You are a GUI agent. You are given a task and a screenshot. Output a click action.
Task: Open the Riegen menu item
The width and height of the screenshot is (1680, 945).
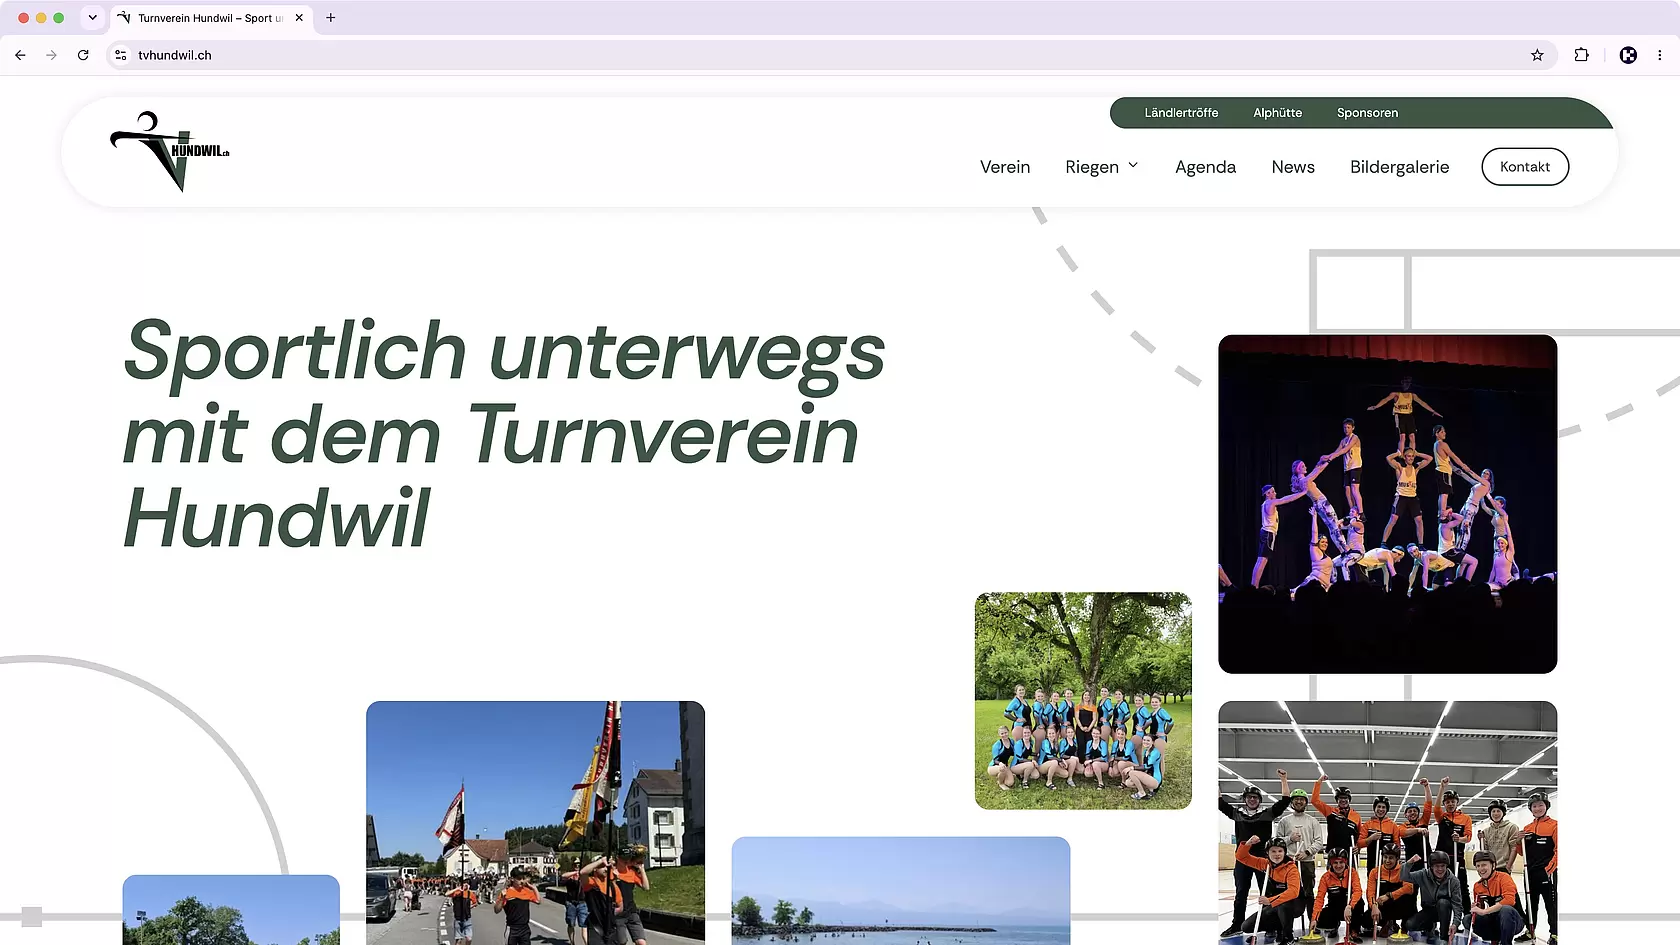click(x=1092, y=167)
